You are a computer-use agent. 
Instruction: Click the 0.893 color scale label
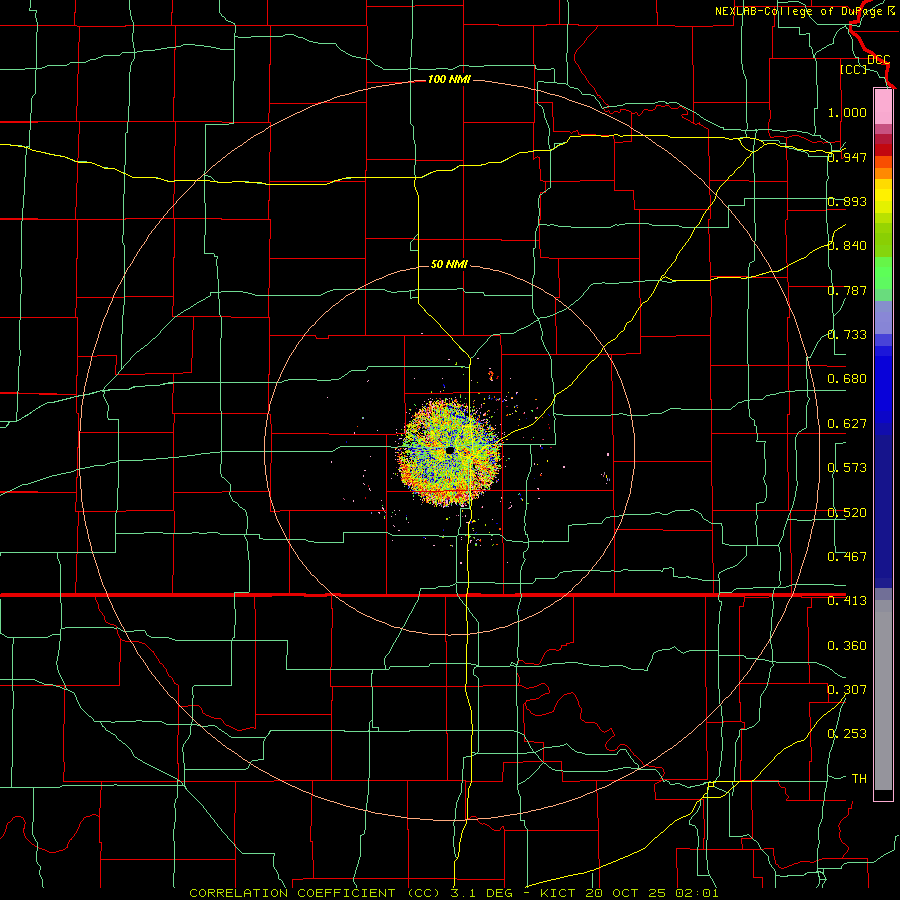tap(847, 201)
